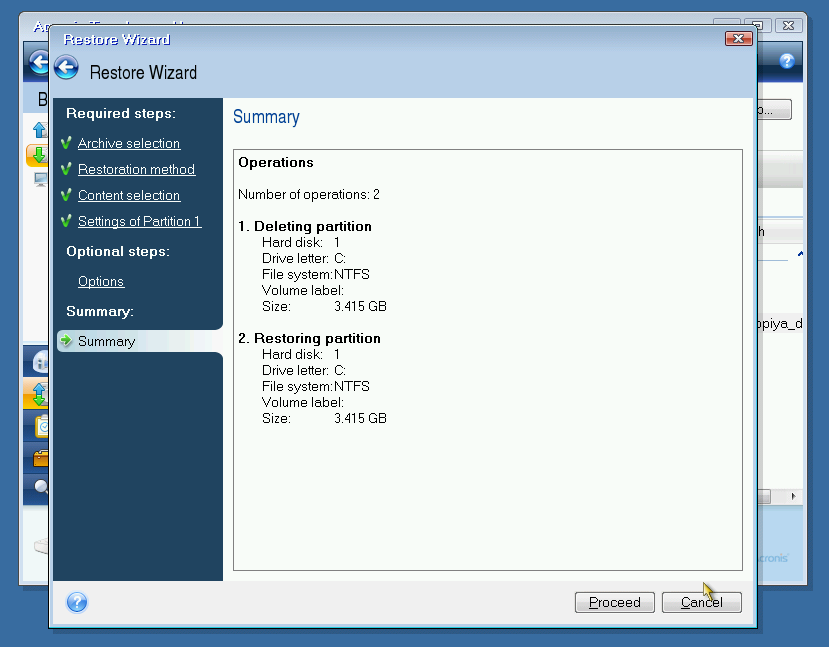Click the back arrow in Restore Wizard header
The height and width of the screenshot is (647, 829).
tap(67, 68)
